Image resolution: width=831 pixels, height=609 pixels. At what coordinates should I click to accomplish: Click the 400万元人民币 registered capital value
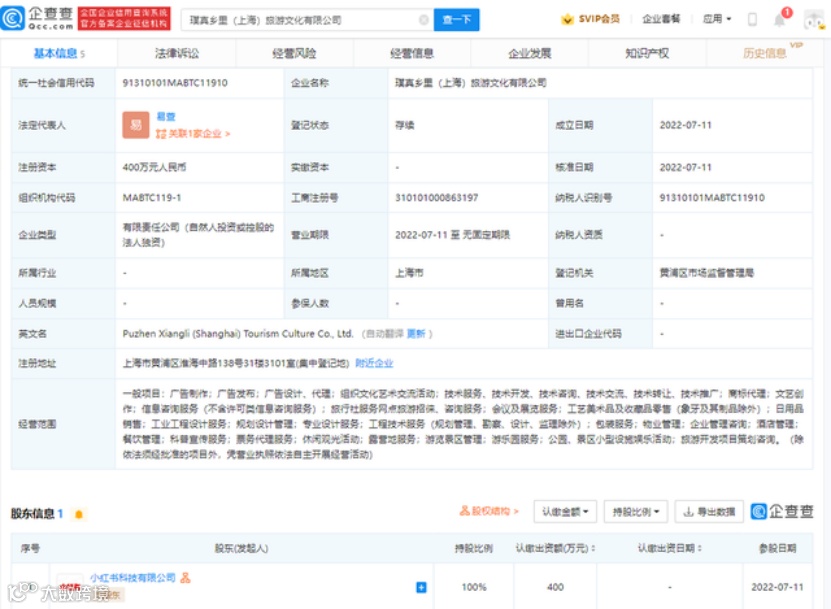[x=154, y=167]
